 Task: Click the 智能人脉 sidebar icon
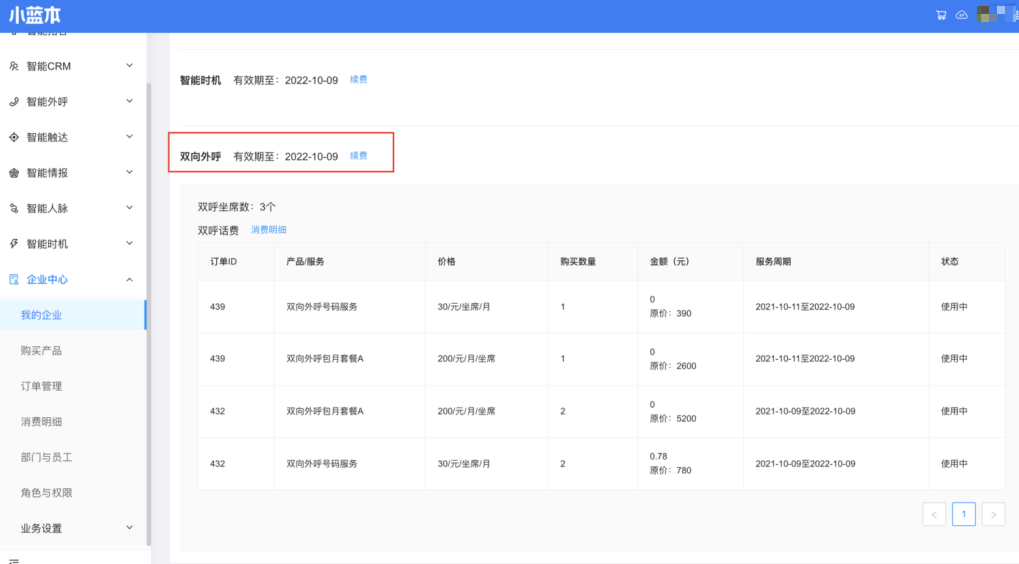[x=14, y=209]
